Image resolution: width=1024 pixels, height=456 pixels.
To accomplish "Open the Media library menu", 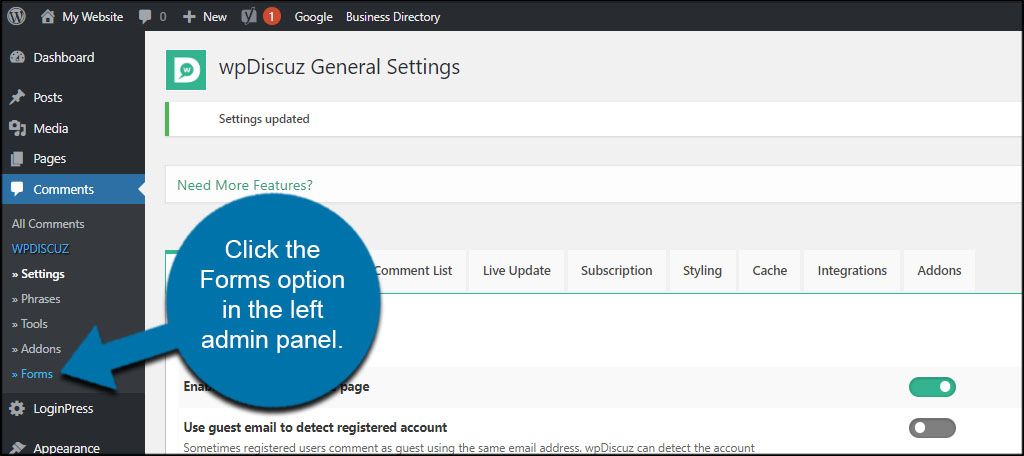I will click(x=50, y=128).
